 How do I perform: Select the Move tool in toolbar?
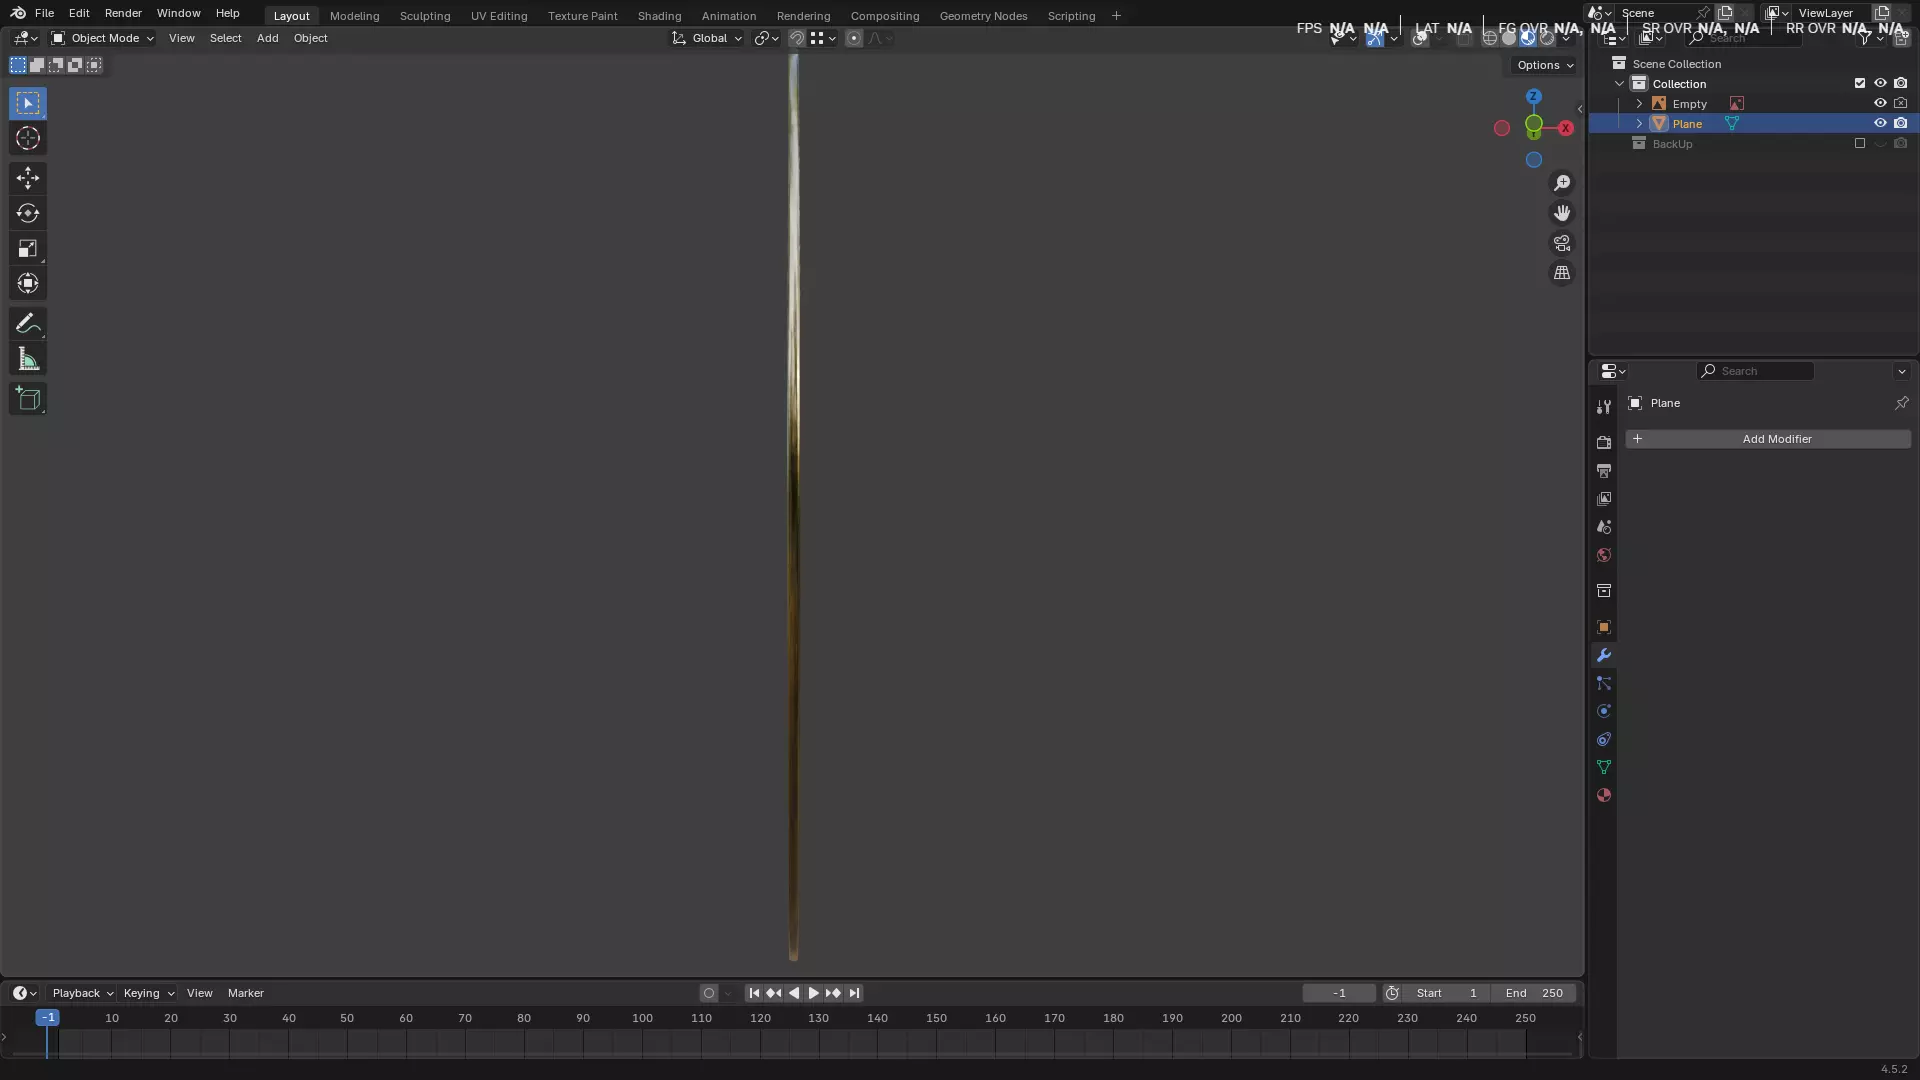(x=28, y=178)
